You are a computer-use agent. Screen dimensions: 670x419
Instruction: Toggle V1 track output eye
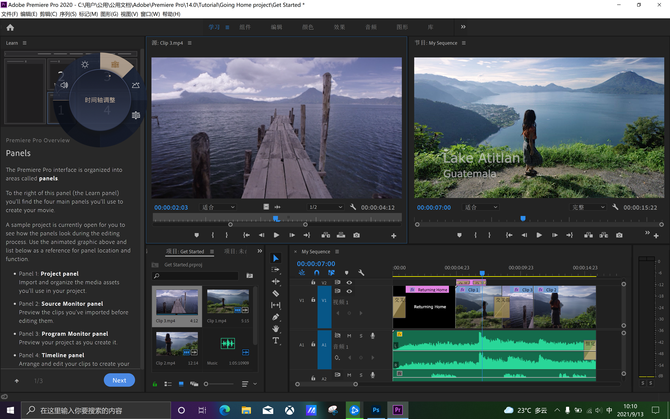(349, 291)
